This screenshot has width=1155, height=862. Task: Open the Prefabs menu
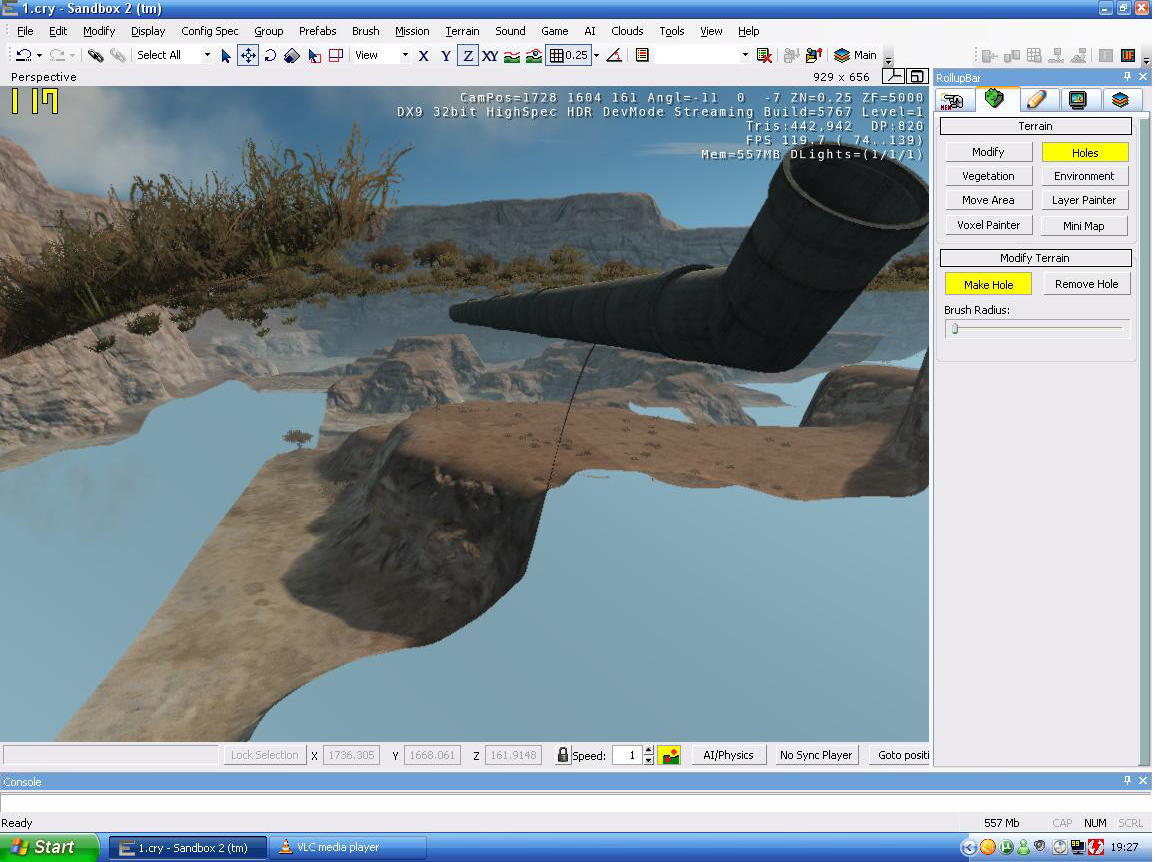coord(317,31)
